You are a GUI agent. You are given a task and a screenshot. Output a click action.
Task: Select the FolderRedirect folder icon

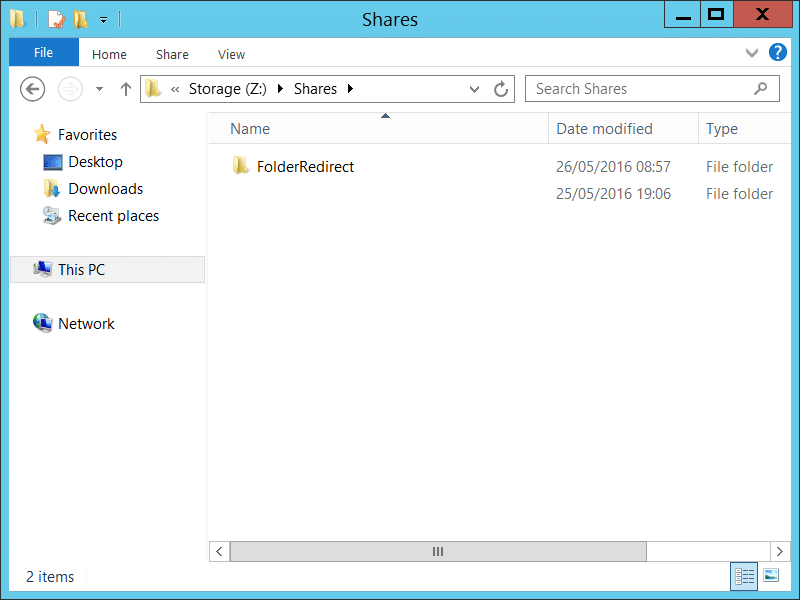click(240, 166)
